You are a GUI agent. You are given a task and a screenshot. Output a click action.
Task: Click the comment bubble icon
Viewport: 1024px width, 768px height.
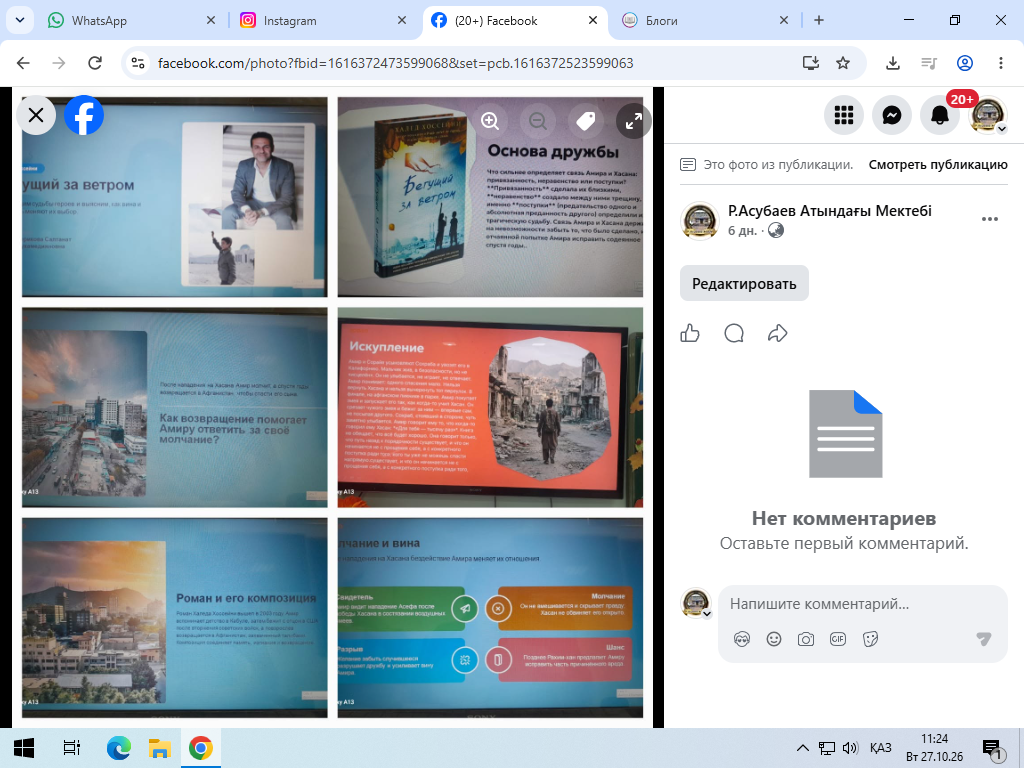[x=734, y=333]
